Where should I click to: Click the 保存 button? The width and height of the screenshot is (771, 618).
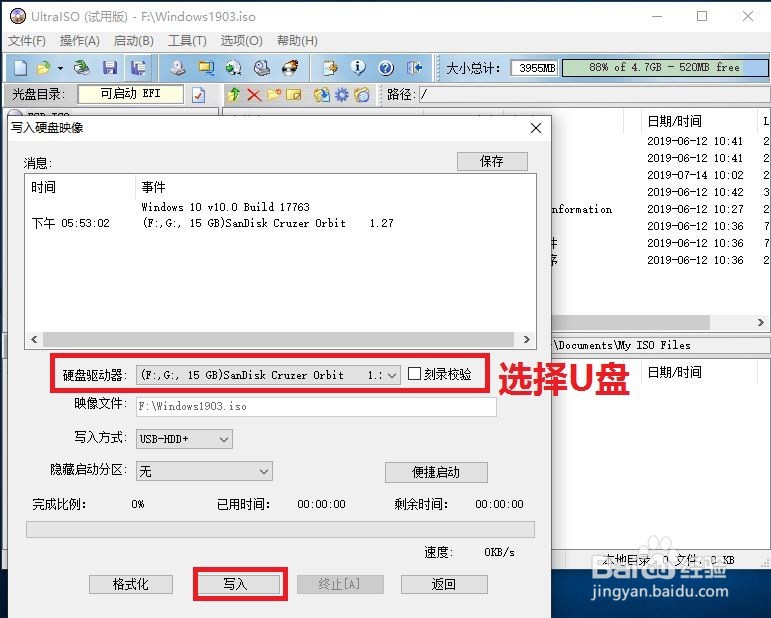point(492,161)
